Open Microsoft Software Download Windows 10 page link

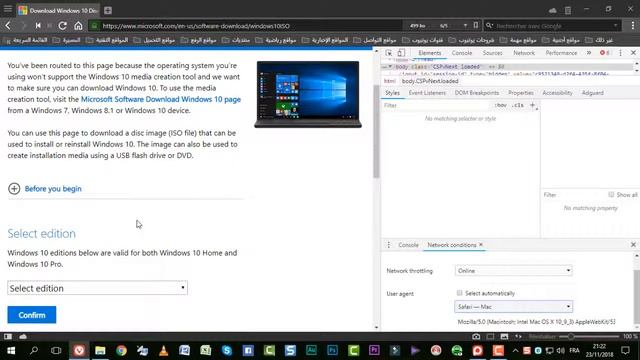pos(161,99)
